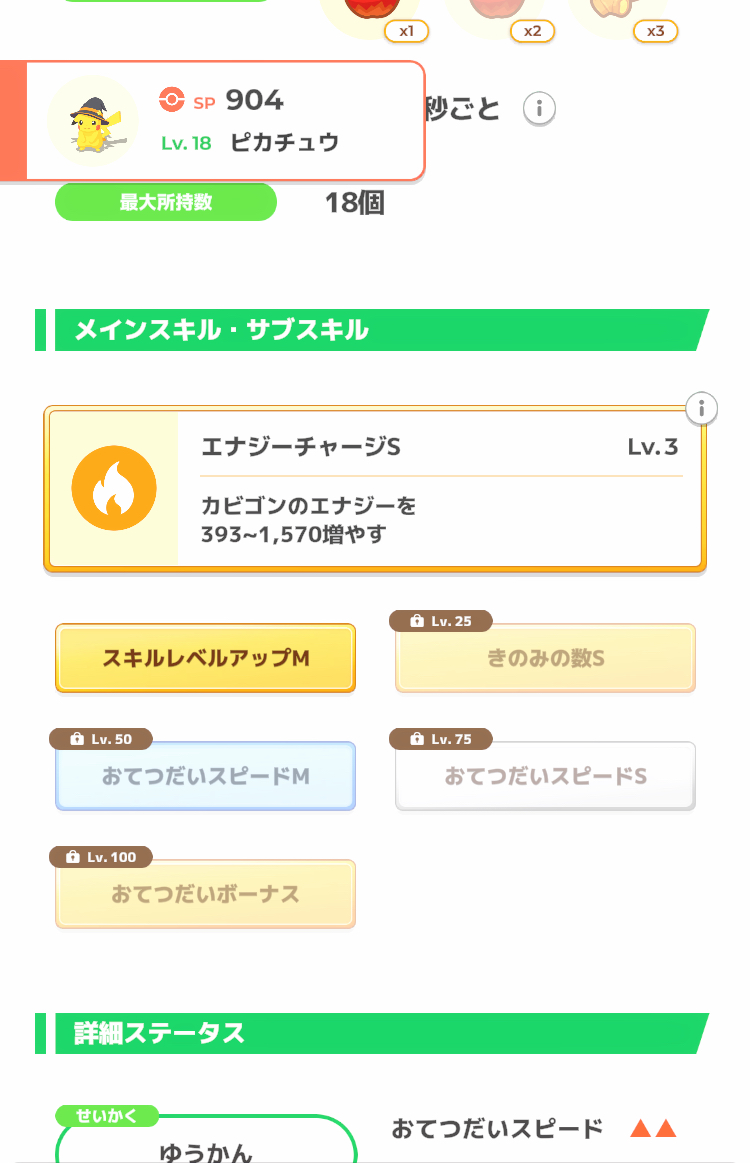
Task: Tap the lock icon on Lv. 100 badge
Action: (x=72, y=858)
